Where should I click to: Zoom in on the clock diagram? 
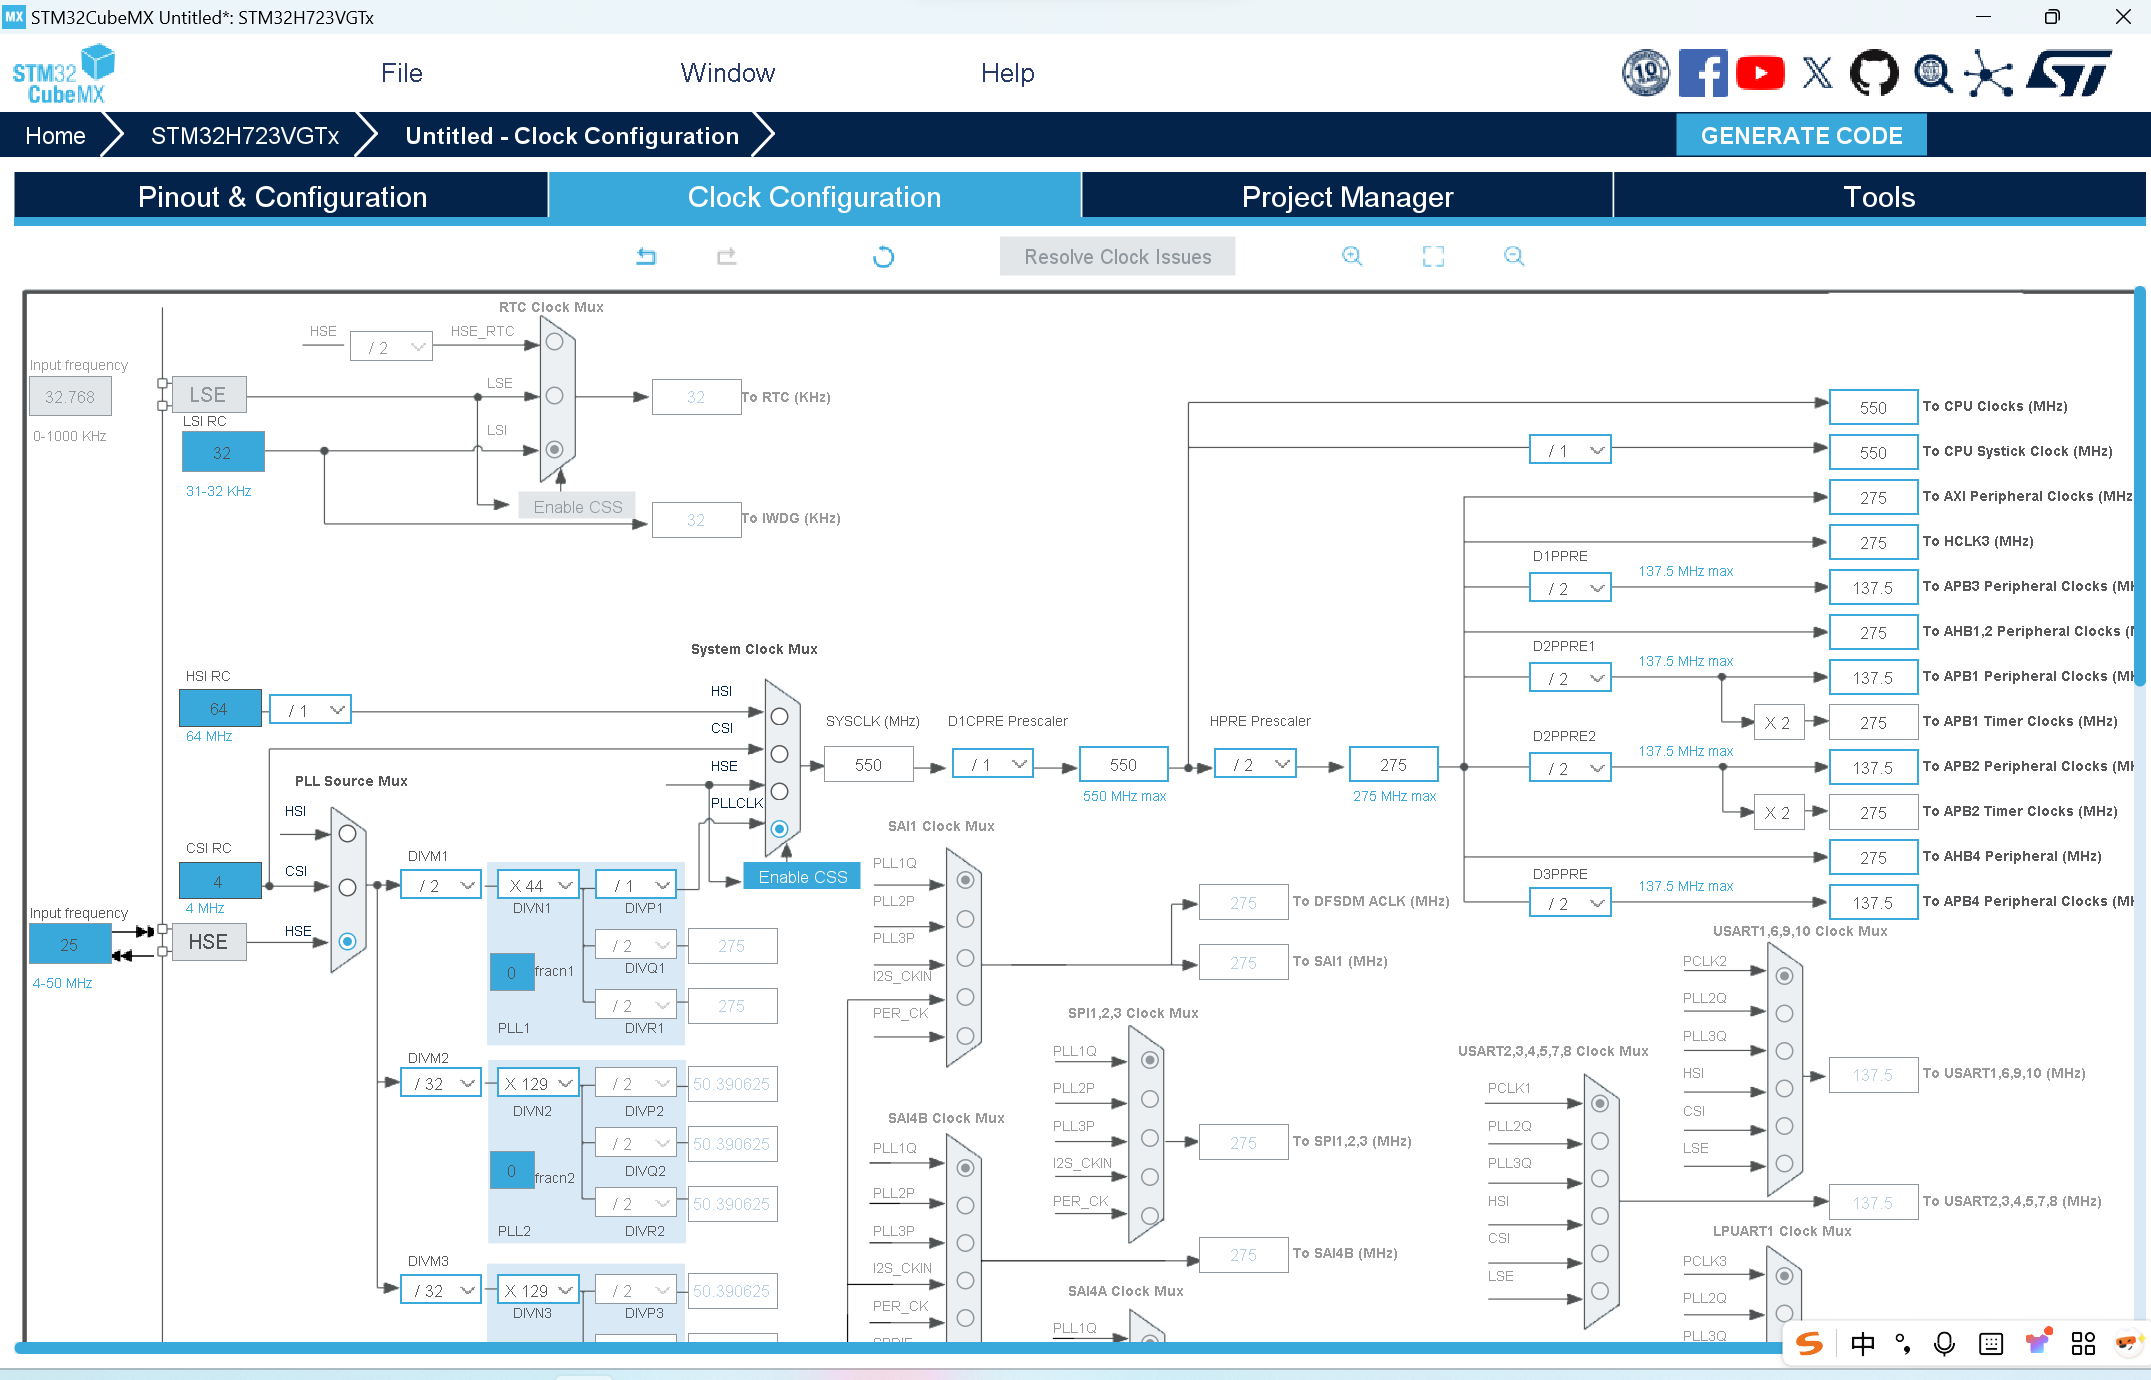[1352, 256]
